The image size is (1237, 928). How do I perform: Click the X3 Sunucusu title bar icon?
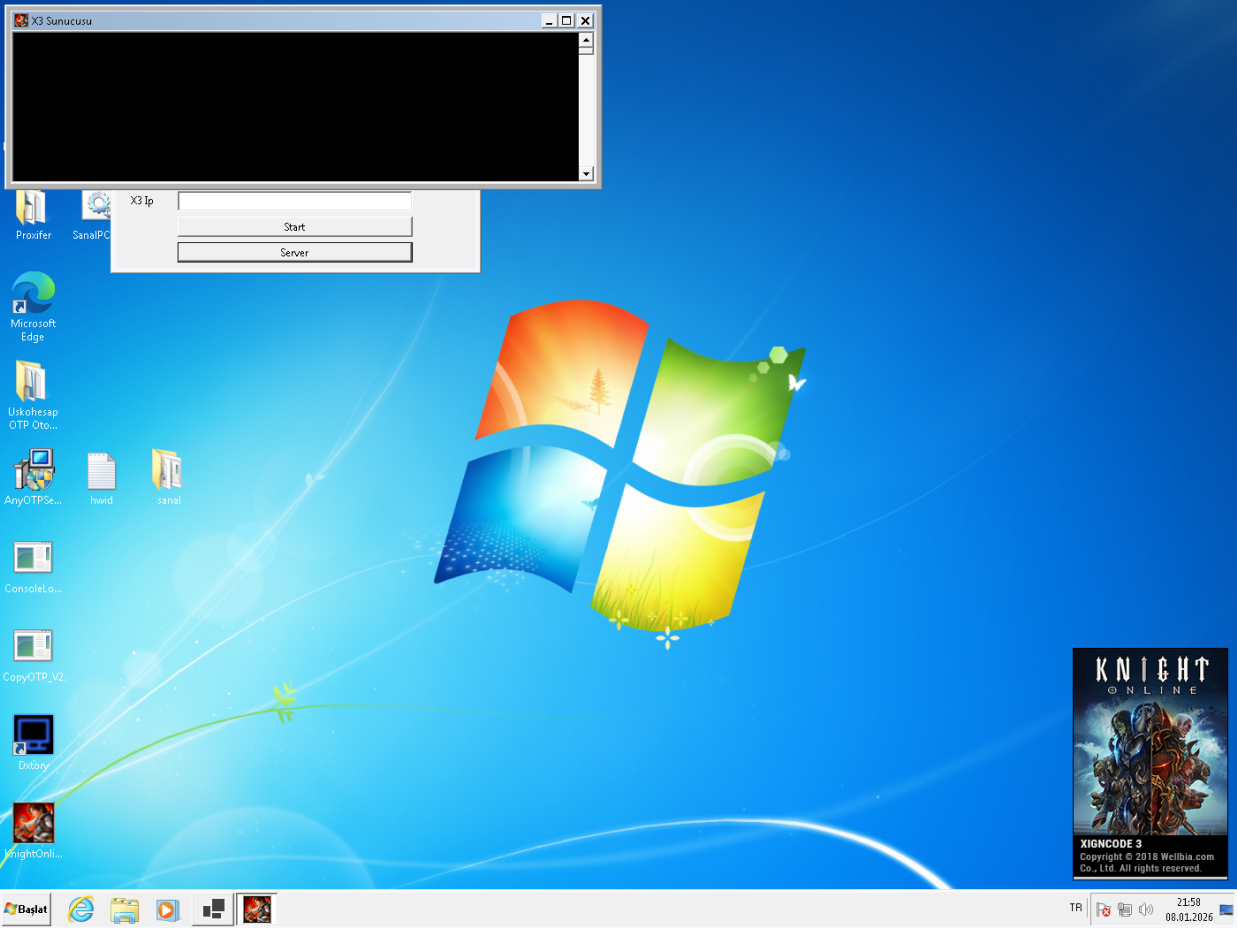[21, 20]
